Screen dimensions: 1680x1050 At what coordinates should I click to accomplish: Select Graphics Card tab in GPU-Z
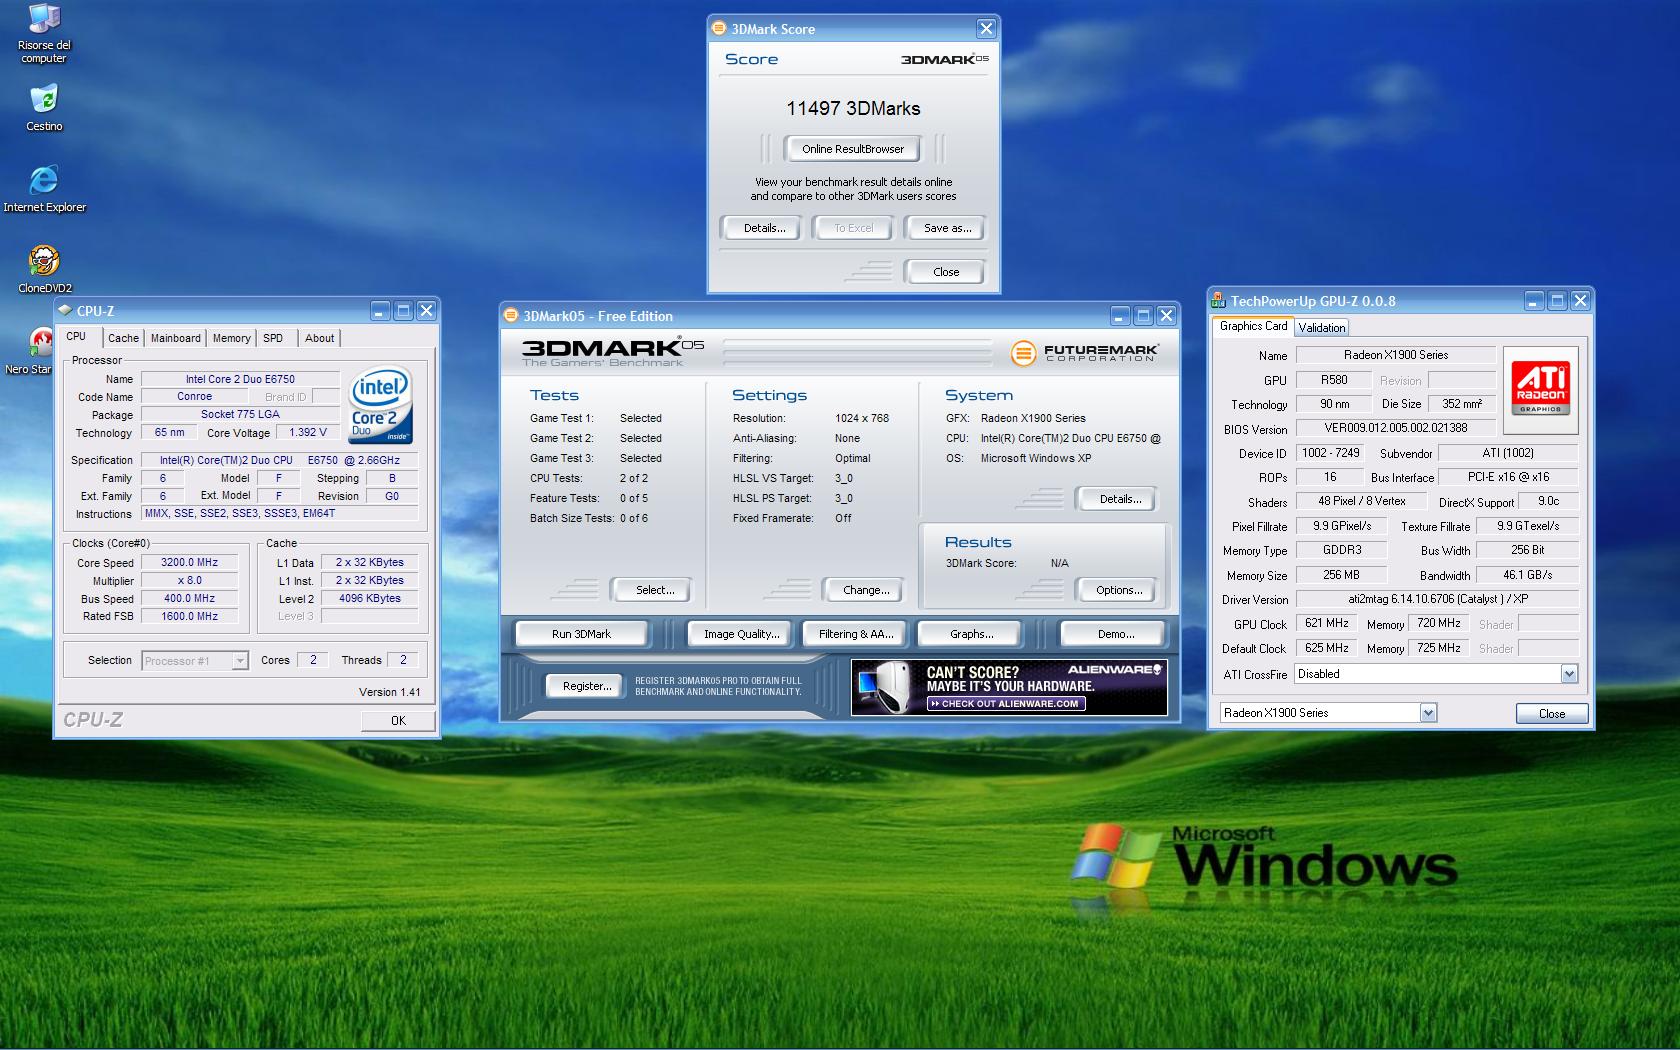pos(1253,326)
